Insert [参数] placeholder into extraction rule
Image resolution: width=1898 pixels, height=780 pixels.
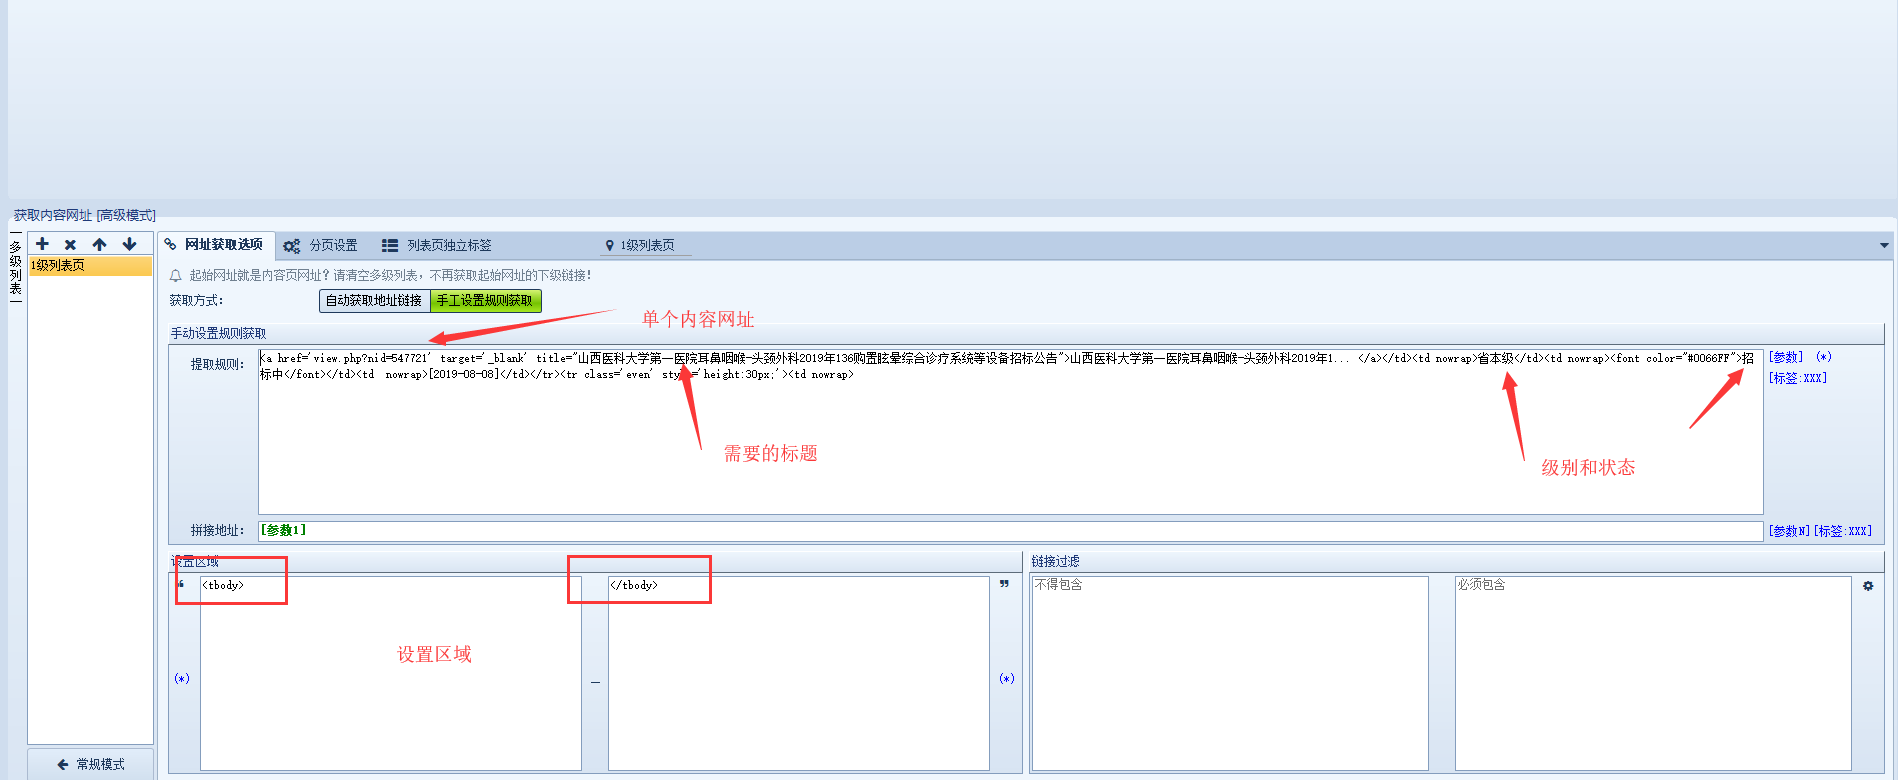pyautogui.click(x=1785, y=357)
